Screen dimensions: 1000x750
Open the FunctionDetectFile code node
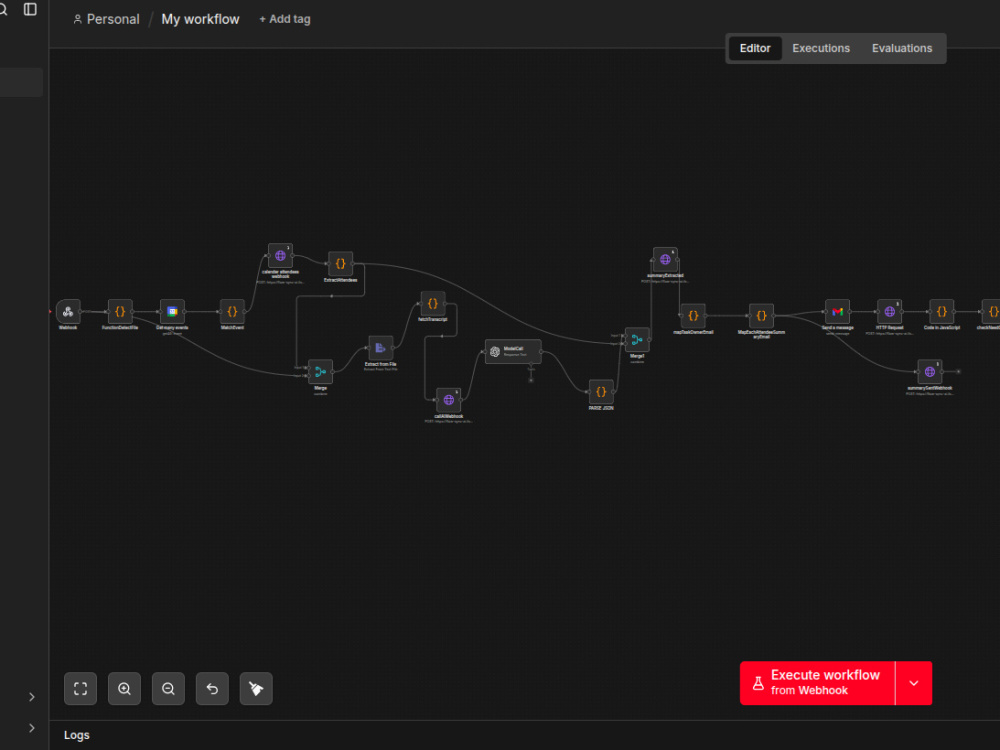[x=120, y=312]
